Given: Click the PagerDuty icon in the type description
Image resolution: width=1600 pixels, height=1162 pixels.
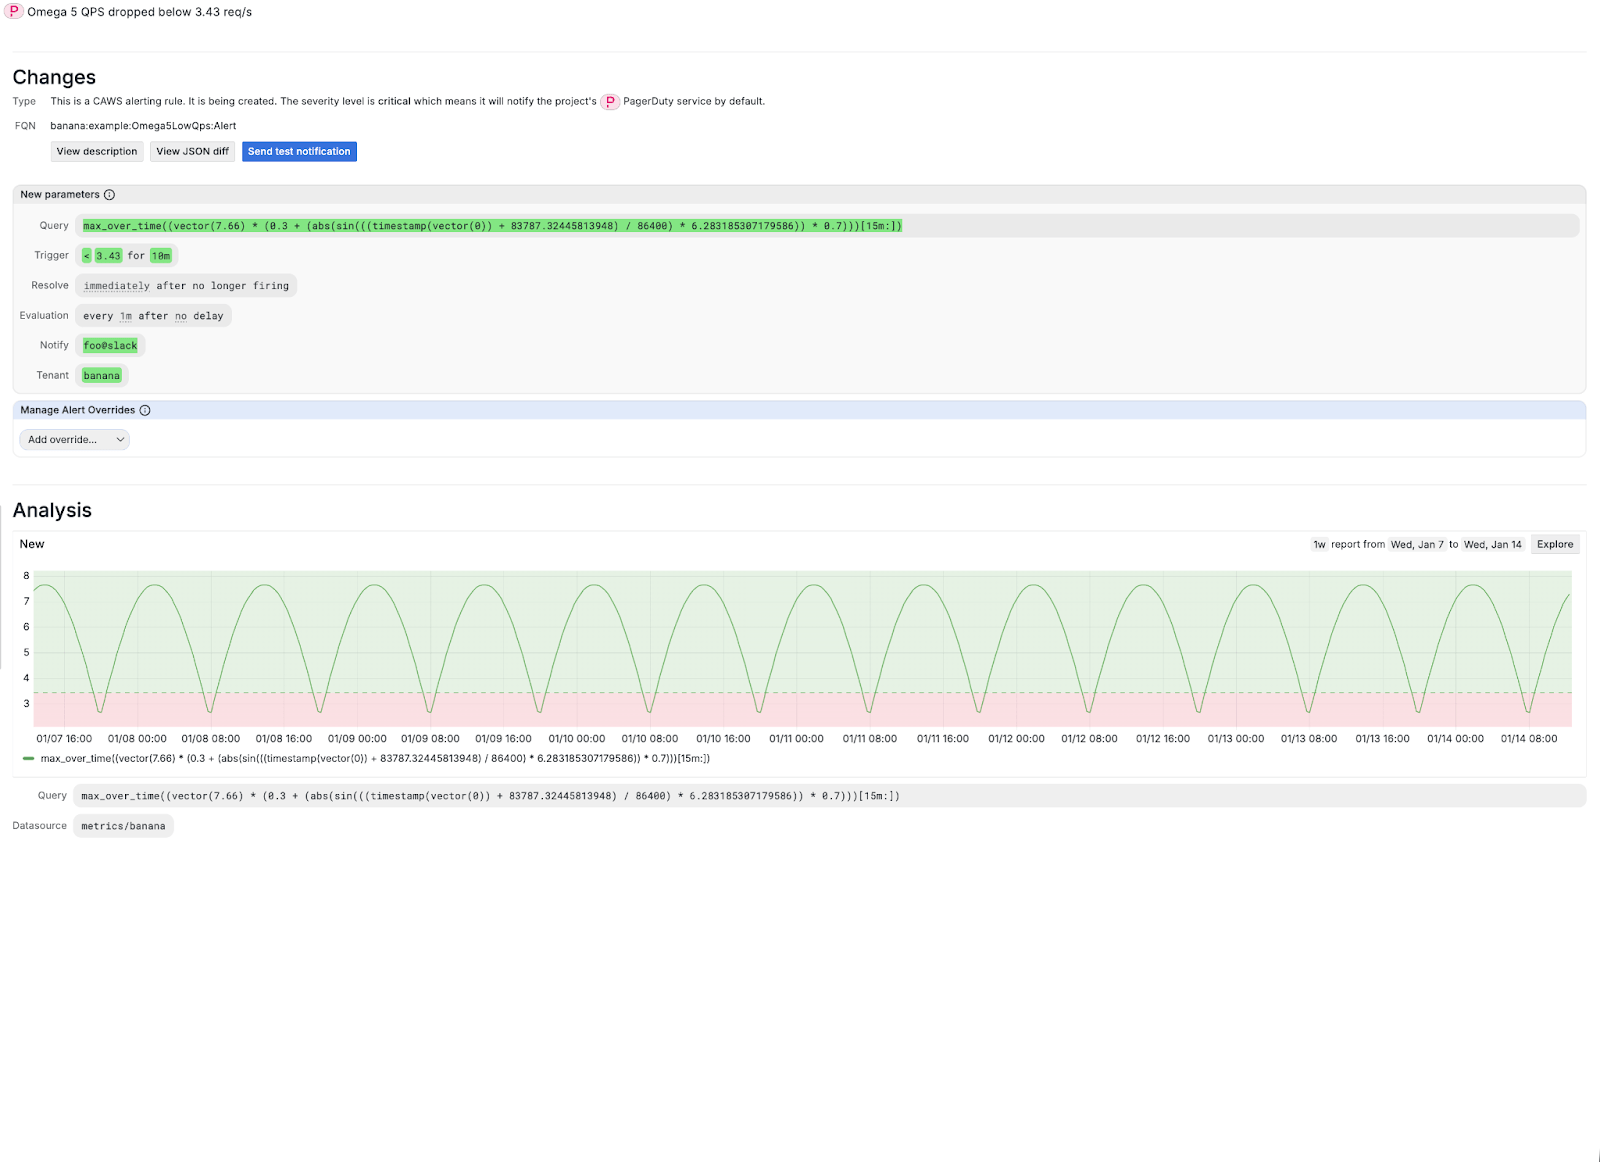Looking at the screenshot, I should tap(609, 102).
